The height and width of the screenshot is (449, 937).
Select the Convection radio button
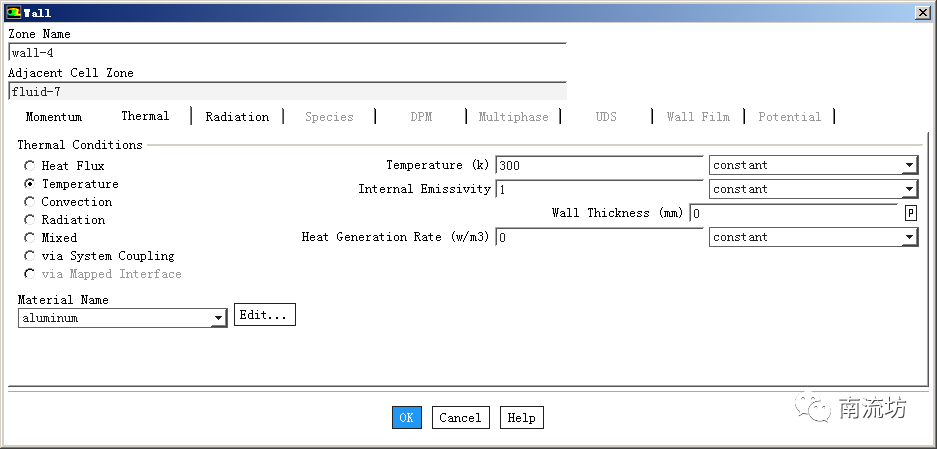30,202
